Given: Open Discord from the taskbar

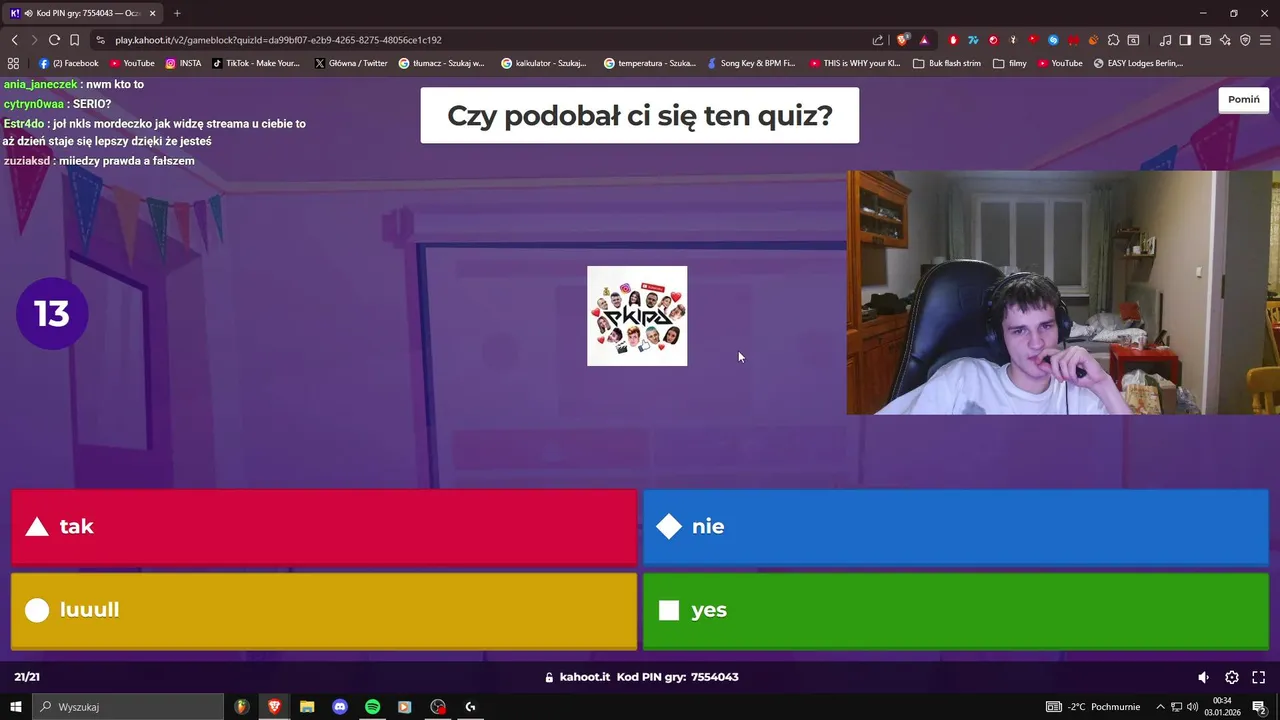Looking at the screenshot, I should 340,707.
